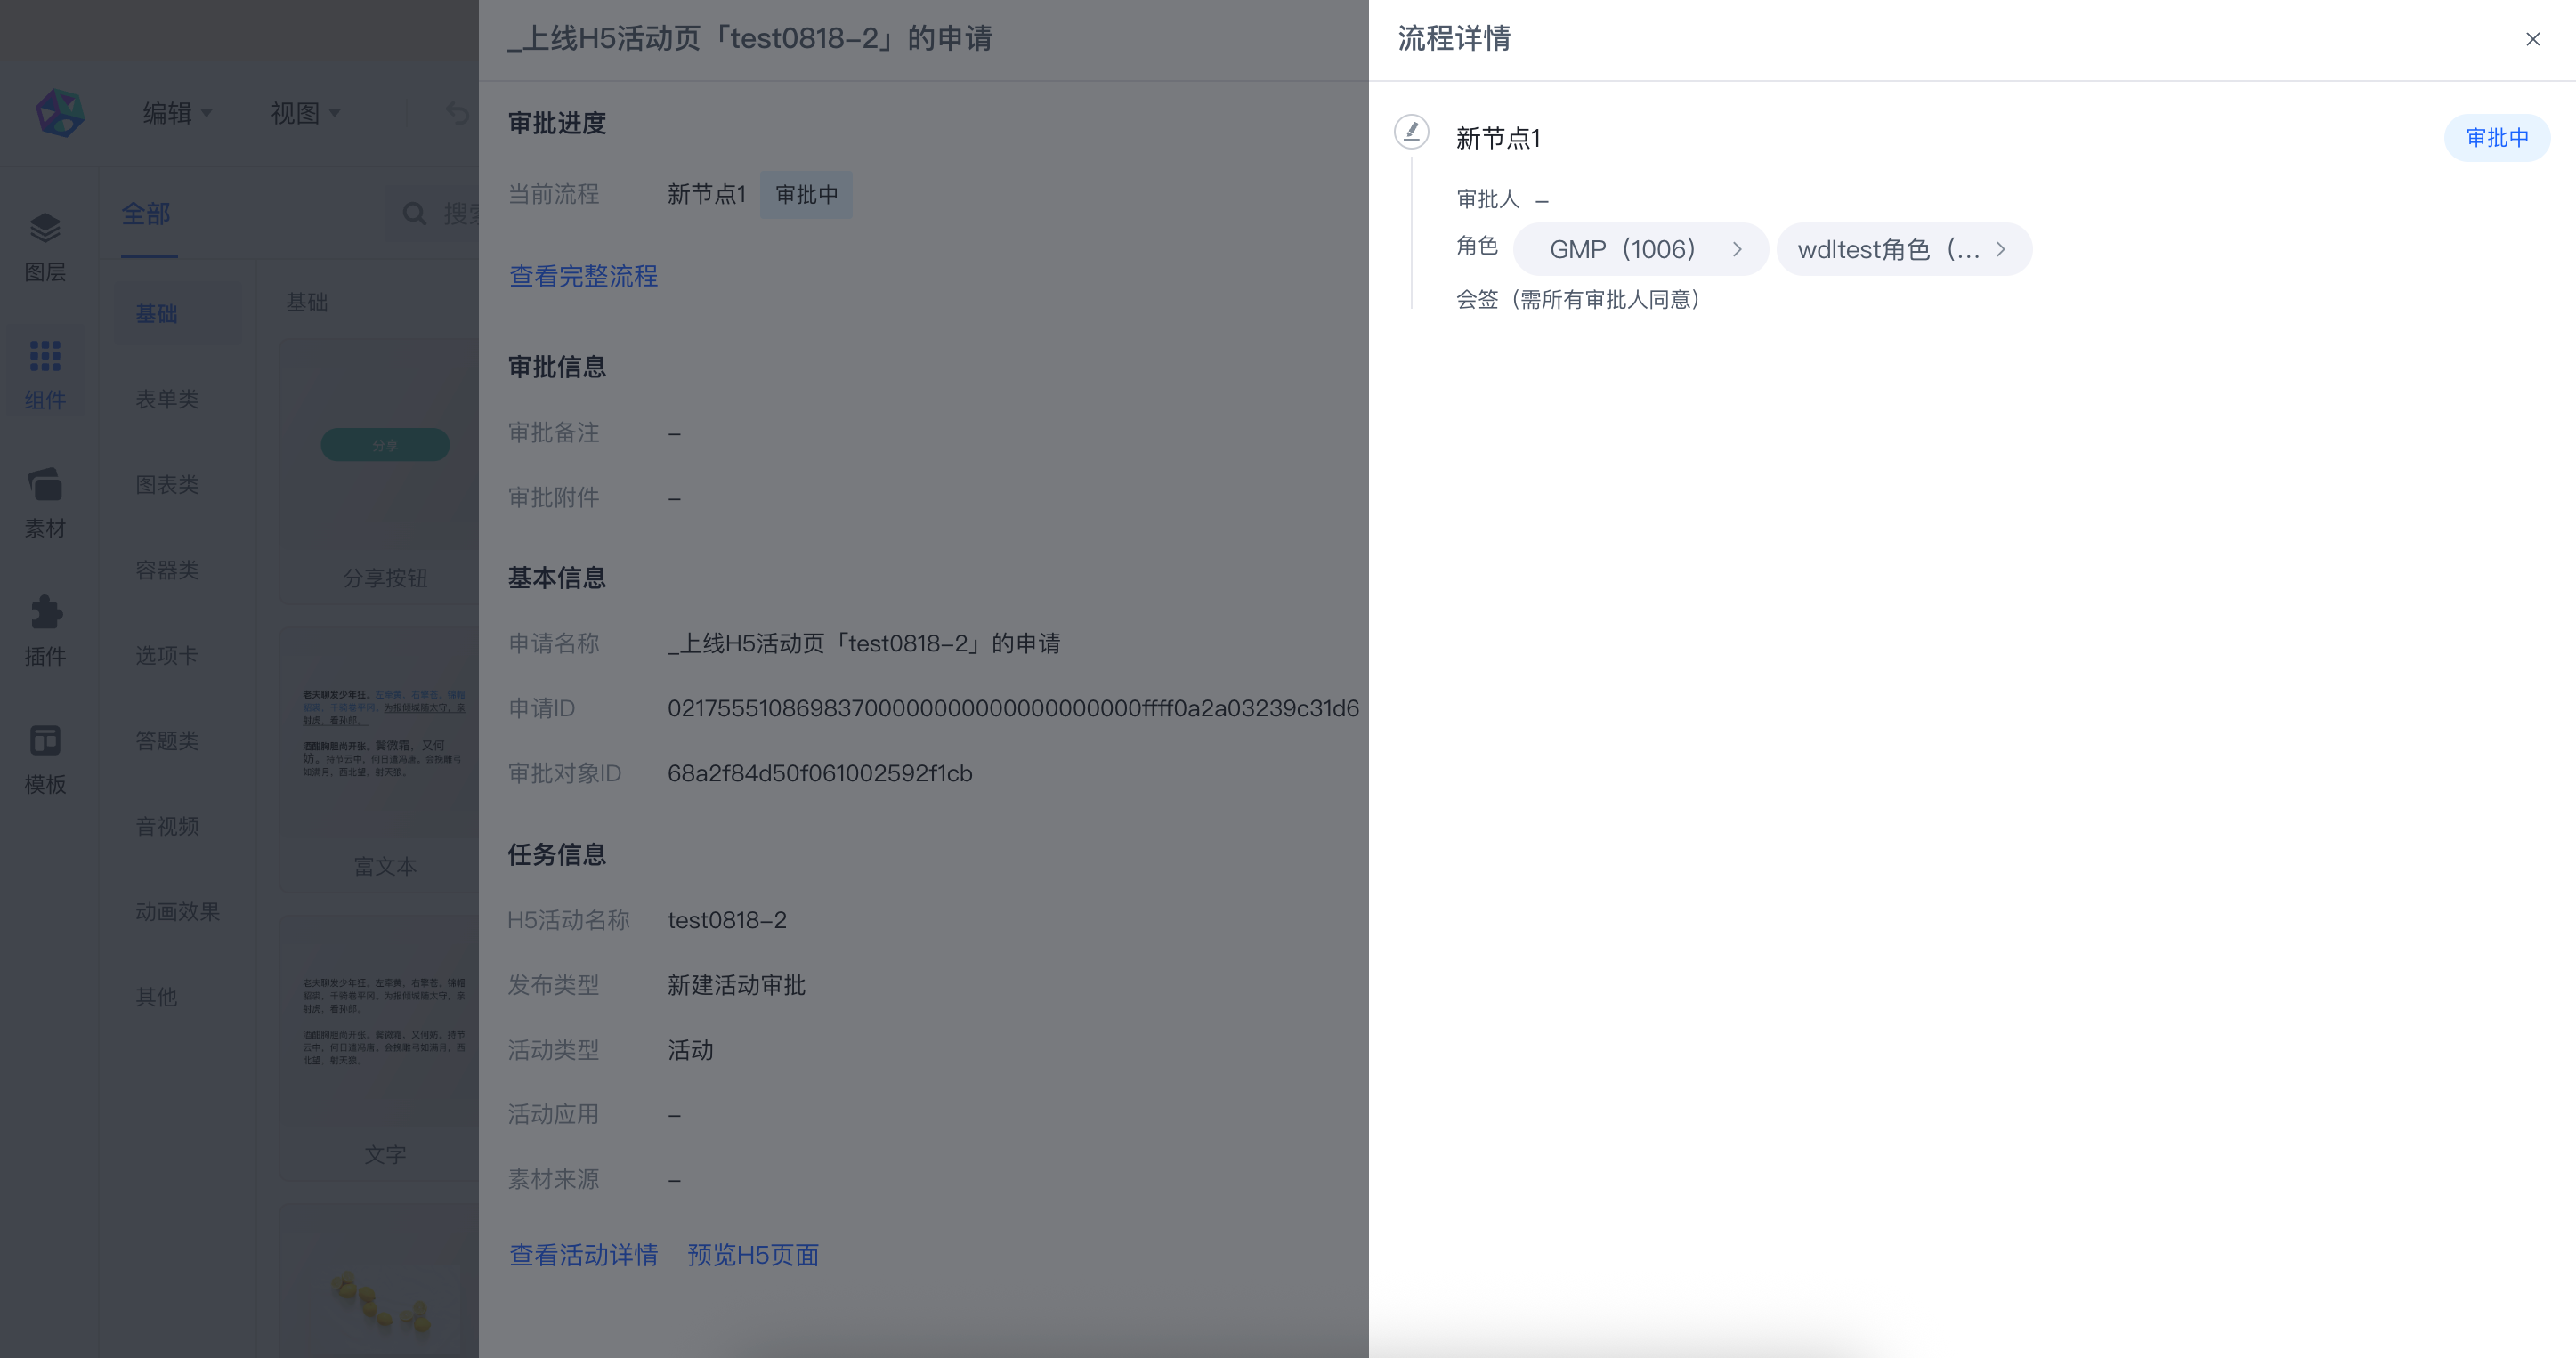Expand the wdltest角色 role chevron

click(2000, 249)
